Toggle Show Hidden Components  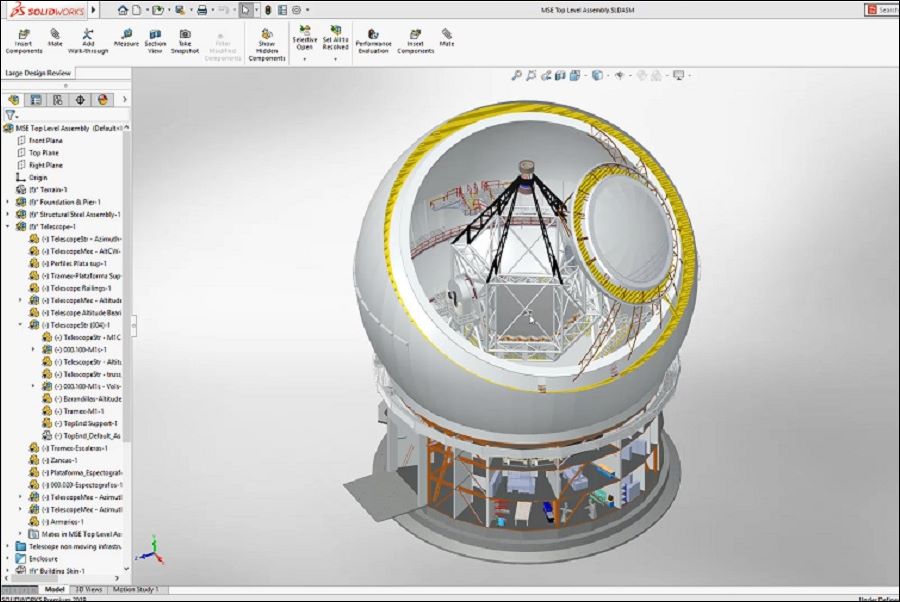pos(267,42)
